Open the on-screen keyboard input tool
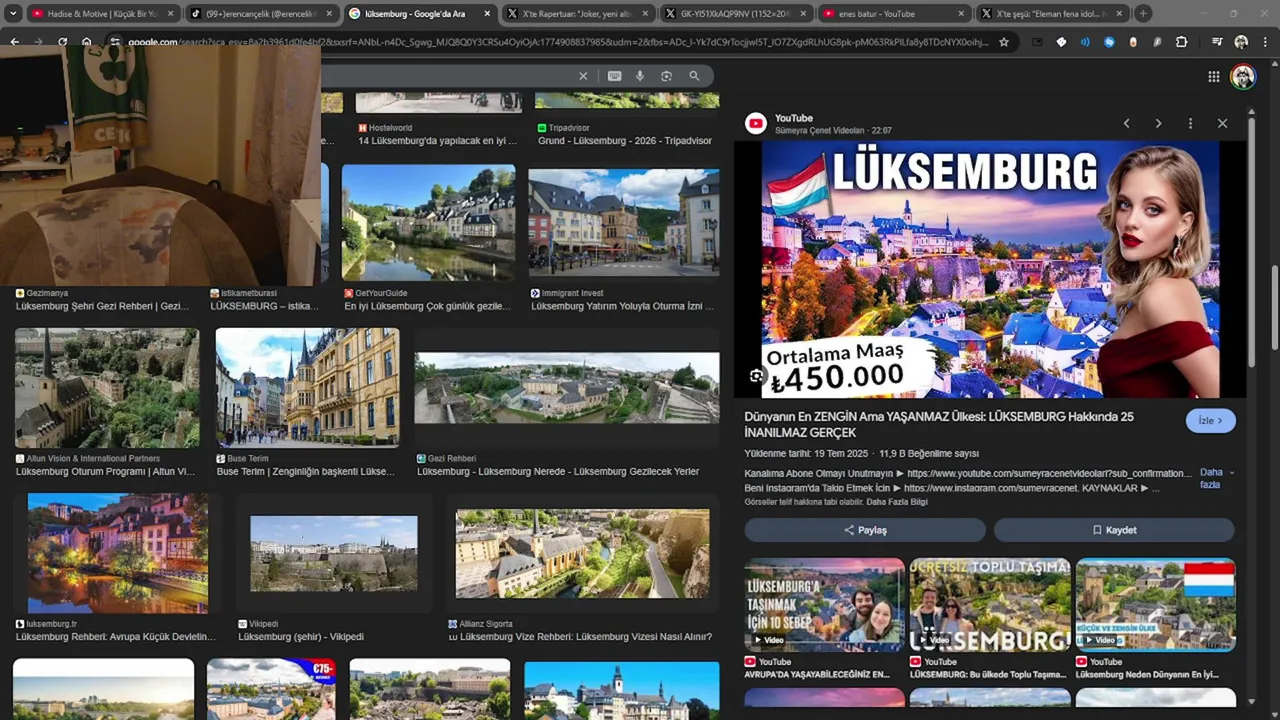The width and height of the screenshot is (1280, 720). [x=614, y=76]
